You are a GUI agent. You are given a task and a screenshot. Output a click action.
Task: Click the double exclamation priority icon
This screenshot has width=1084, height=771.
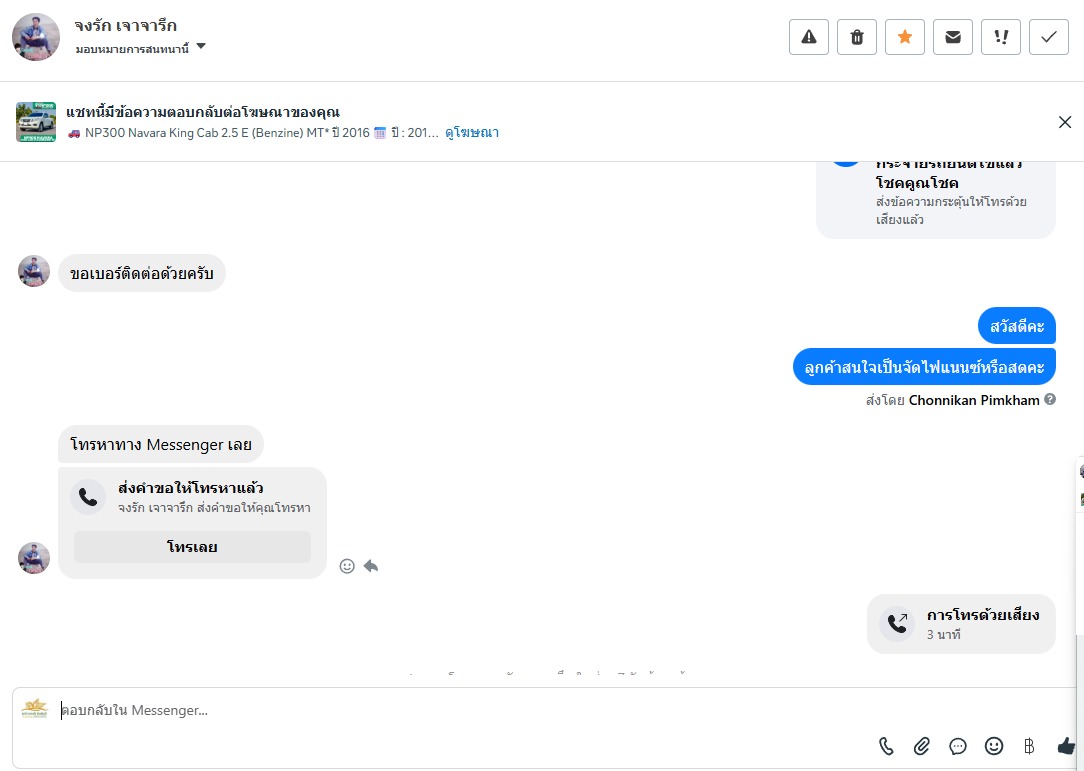click(1001, 37)
